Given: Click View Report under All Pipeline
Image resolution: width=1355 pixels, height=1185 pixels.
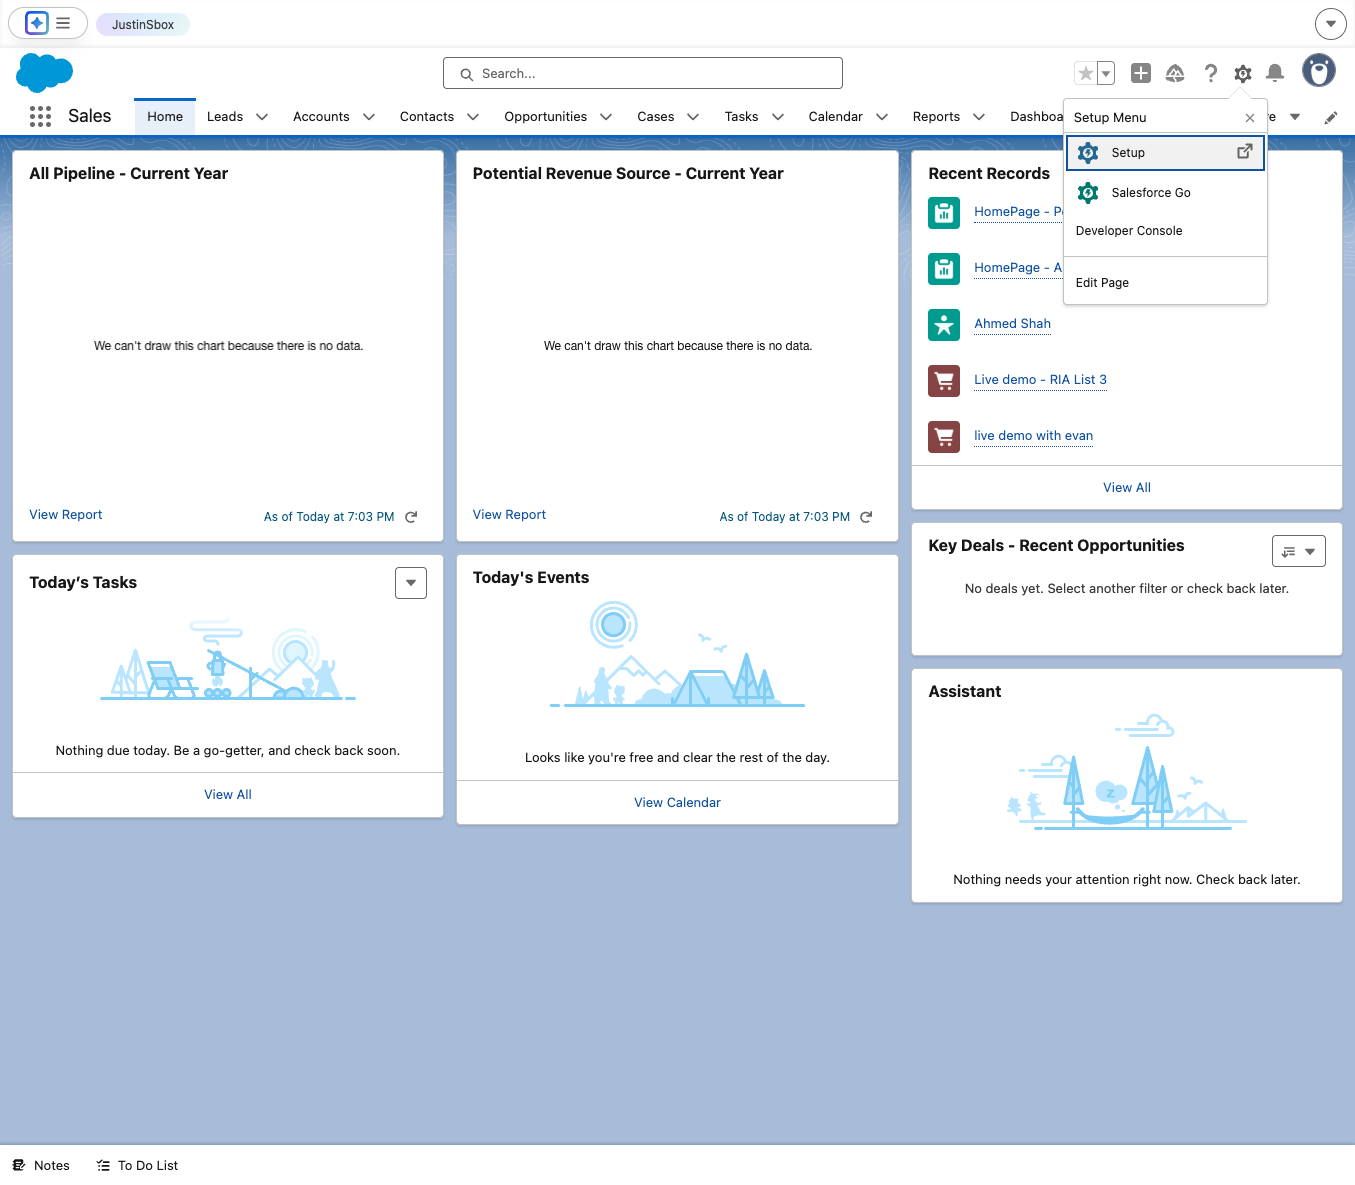Looking at the screenshot, I should pyautogui.click(x=66, y=515).
